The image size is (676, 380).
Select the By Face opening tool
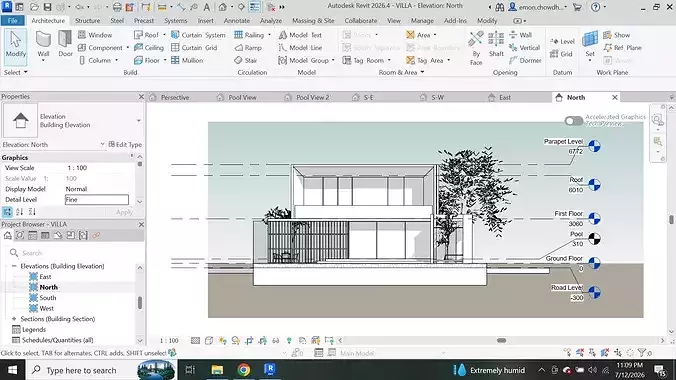click(x=476, y=48)
